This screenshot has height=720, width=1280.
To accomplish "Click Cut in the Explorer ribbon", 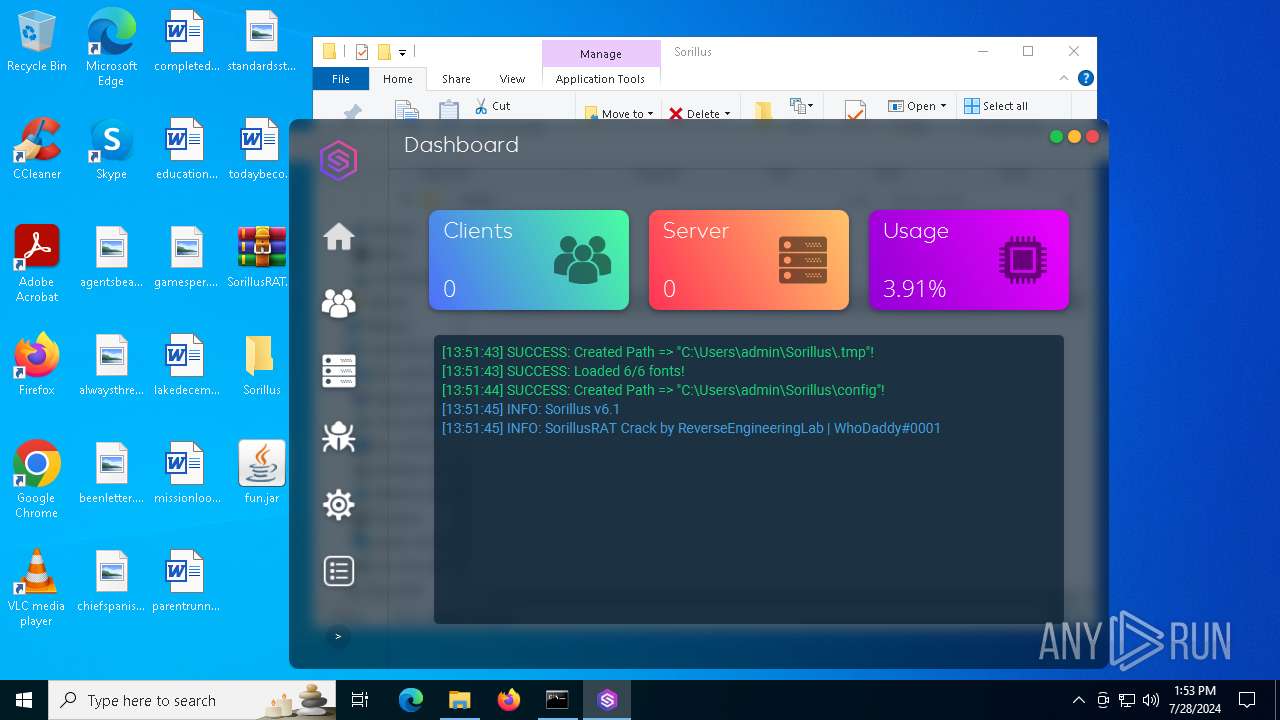I will coord(492,105).
